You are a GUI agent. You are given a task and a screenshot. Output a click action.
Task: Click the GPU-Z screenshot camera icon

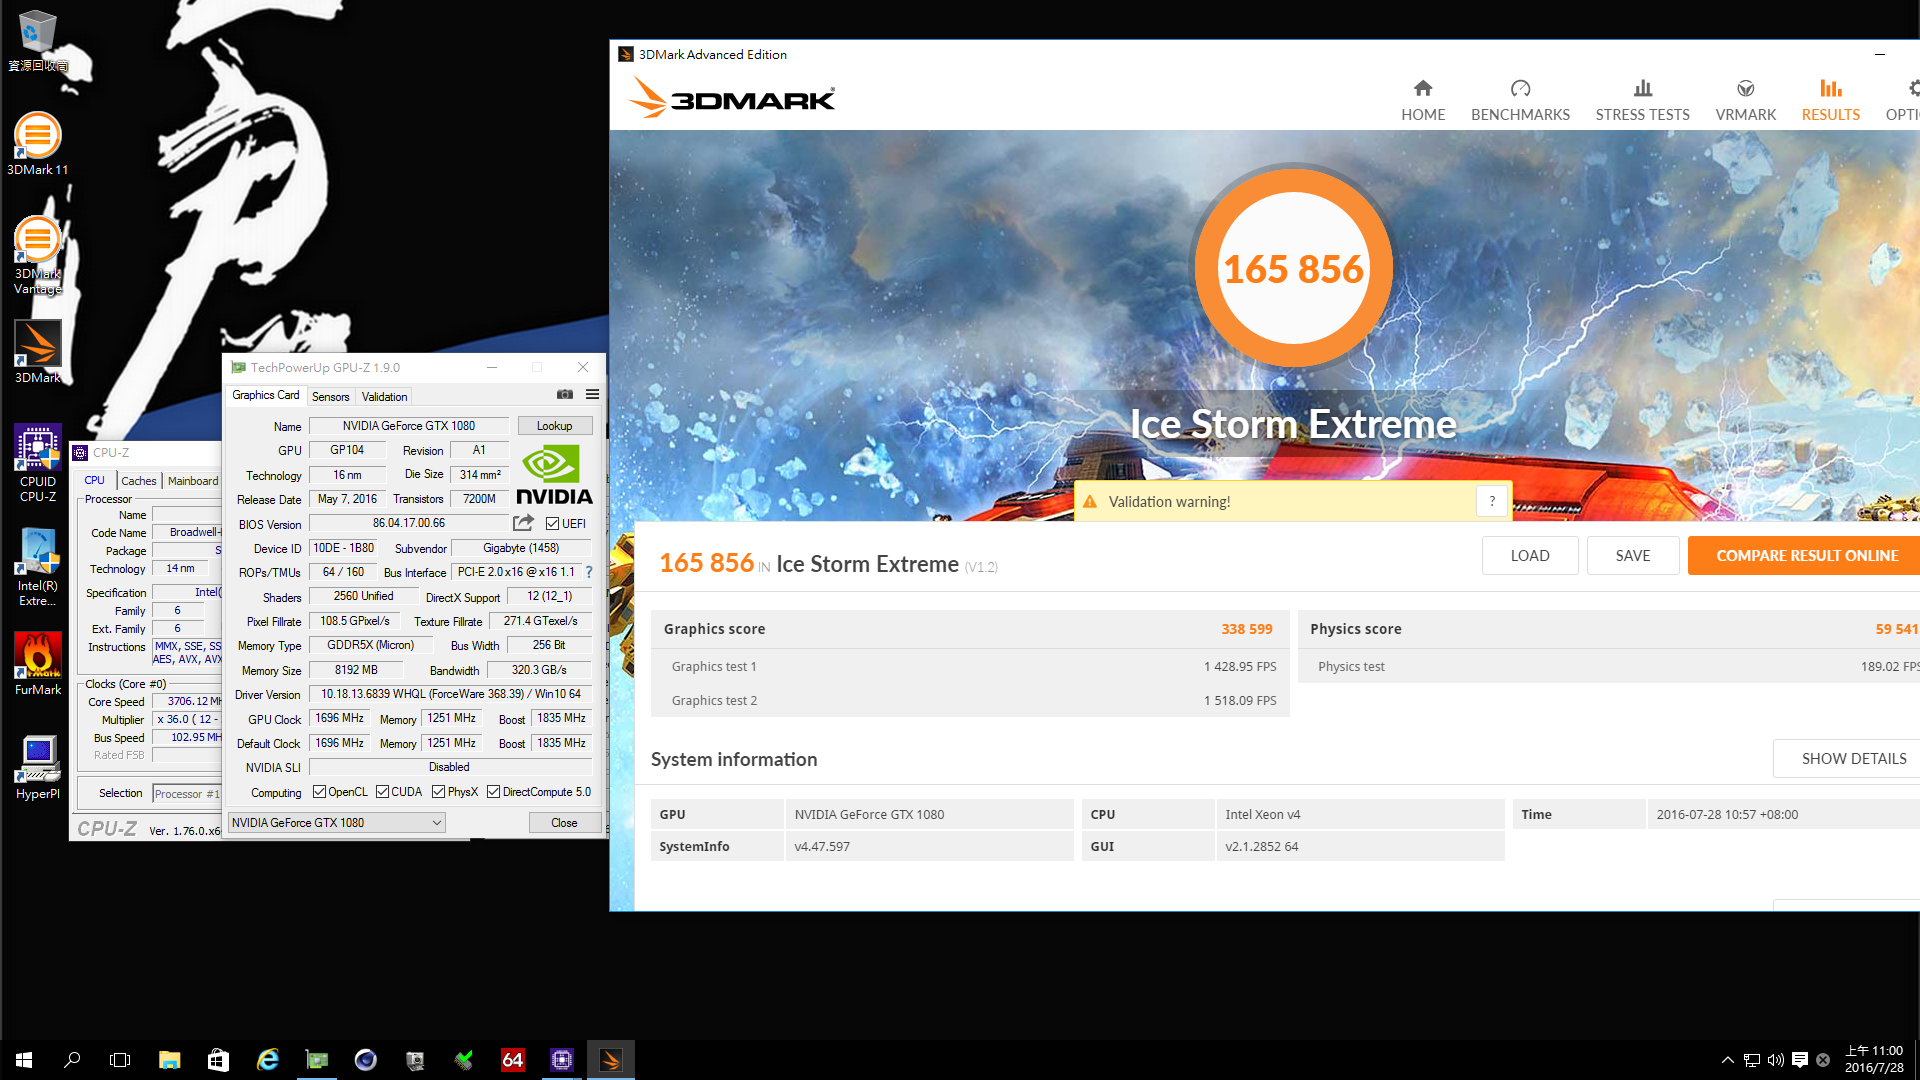click(x=565, y=395)
